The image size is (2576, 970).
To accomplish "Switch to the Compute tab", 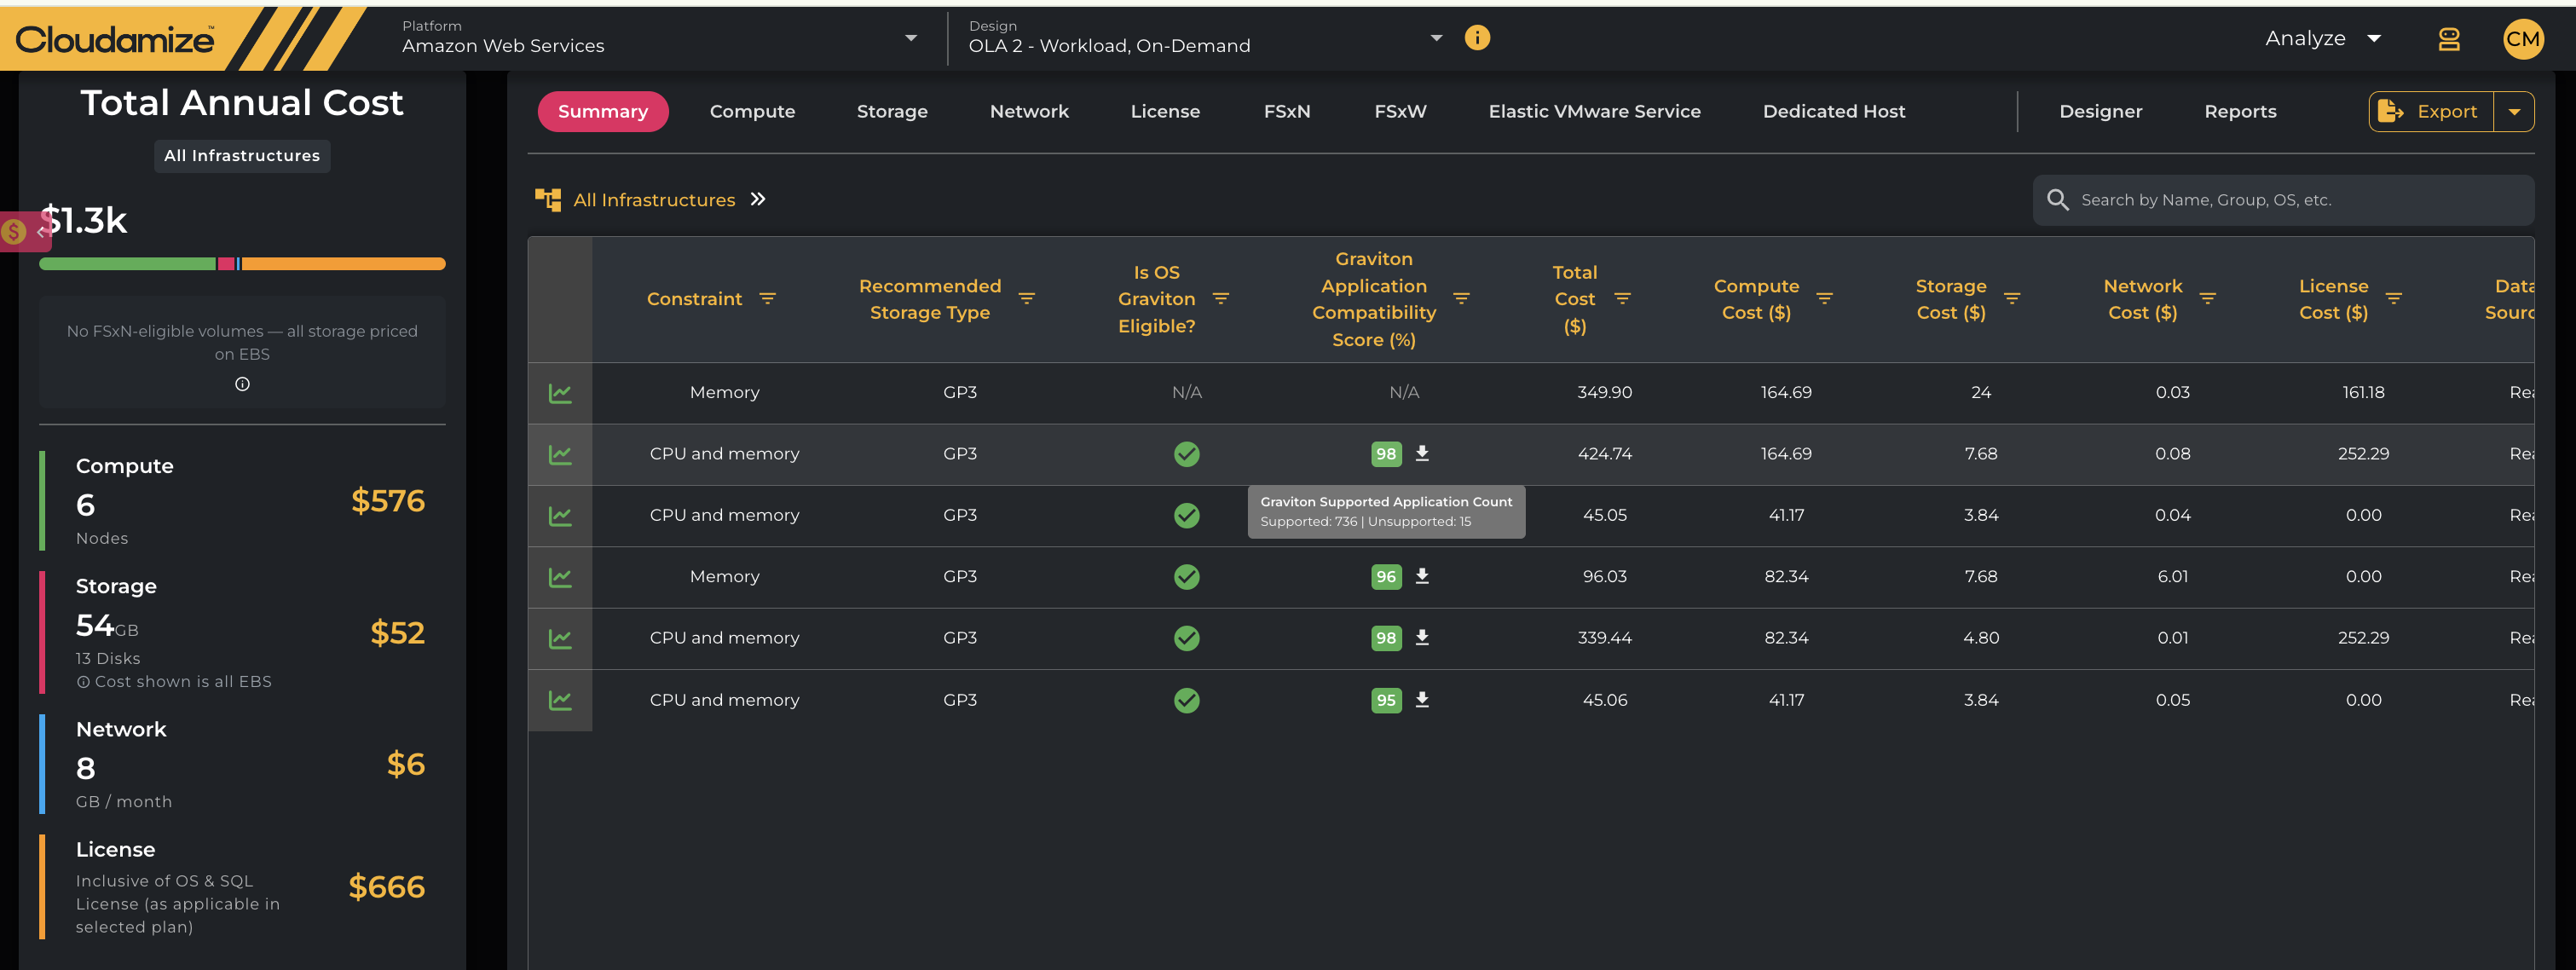I will pos(752,112).
